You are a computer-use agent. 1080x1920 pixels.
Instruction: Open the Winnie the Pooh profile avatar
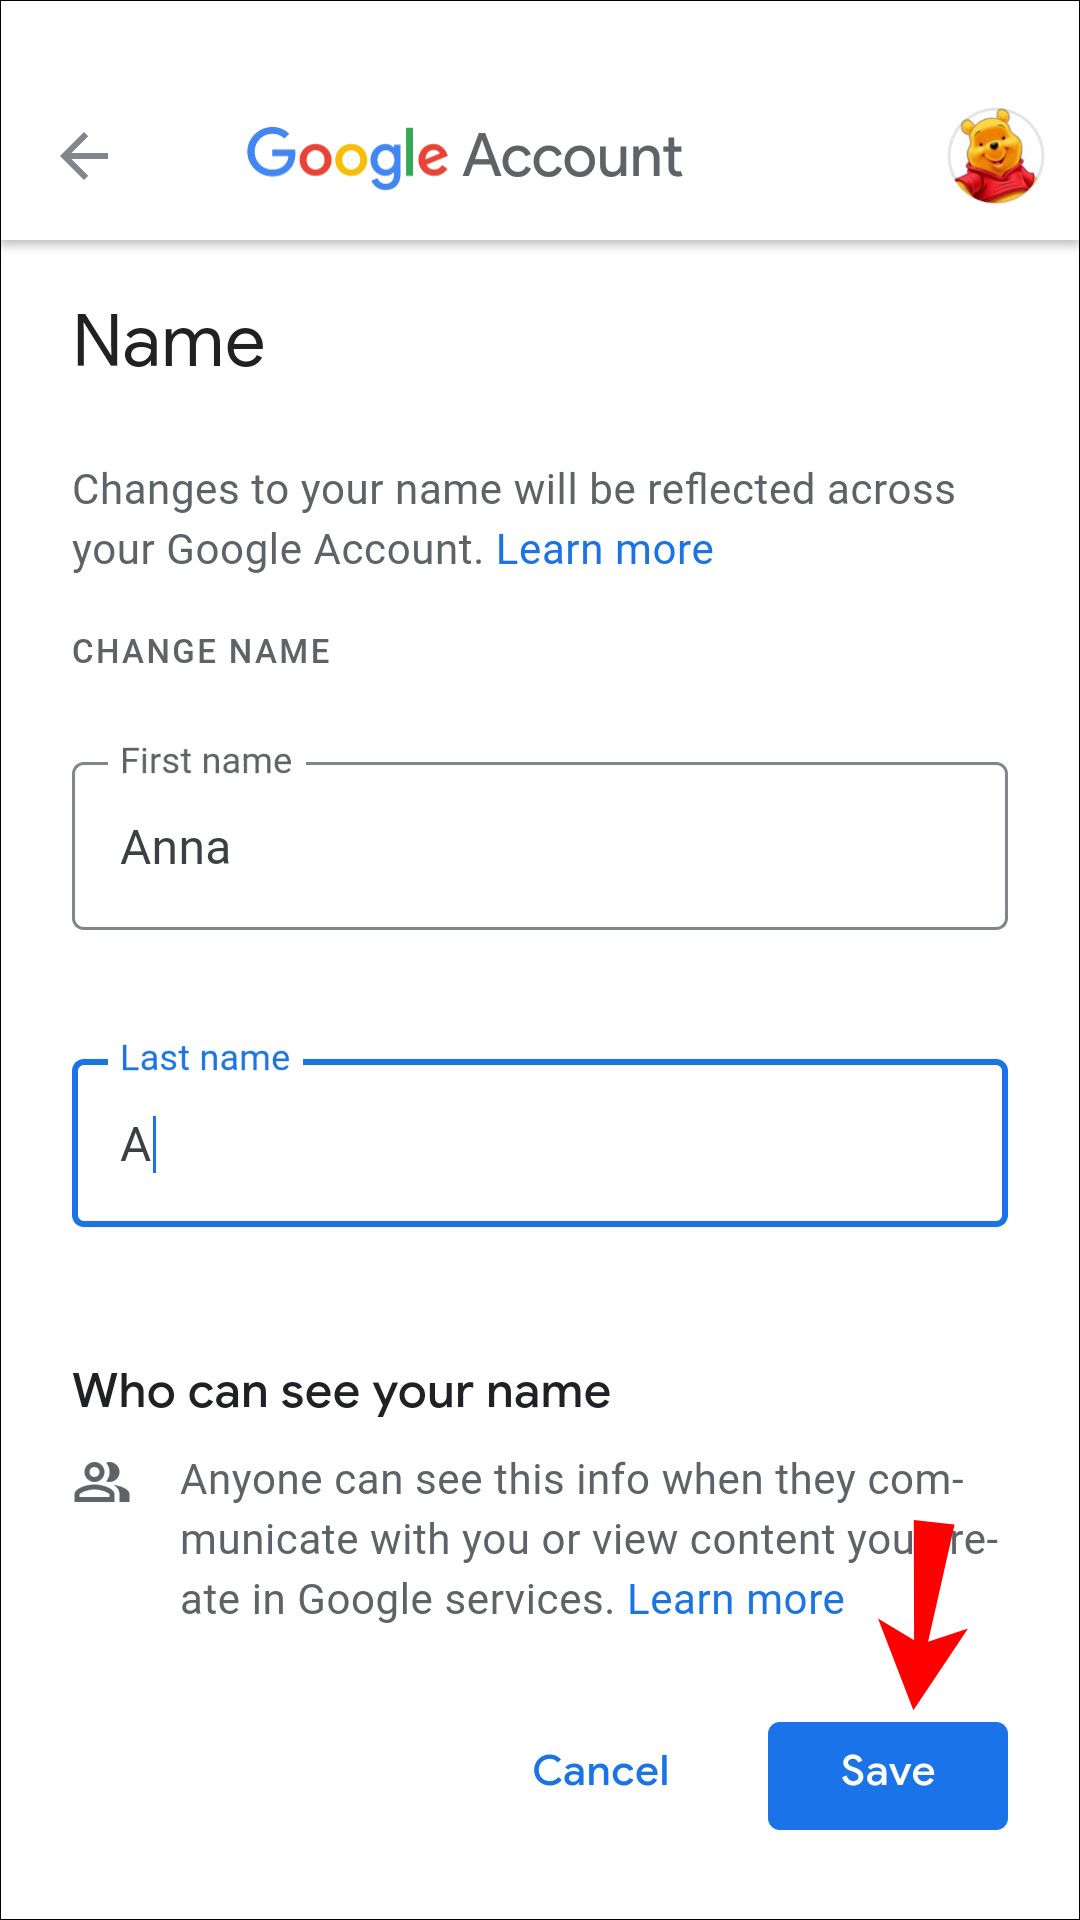995,156
